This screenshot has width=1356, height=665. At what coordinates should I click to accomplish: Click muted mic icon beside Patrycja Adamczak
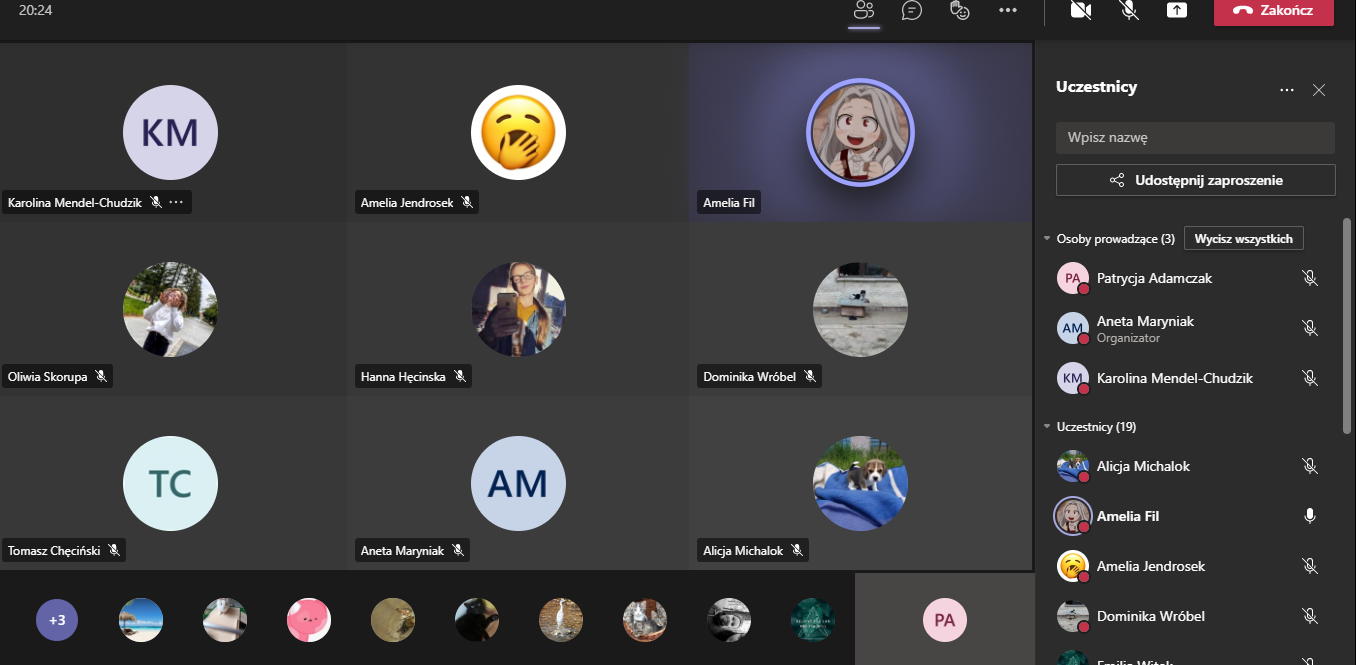point(1309,278)
